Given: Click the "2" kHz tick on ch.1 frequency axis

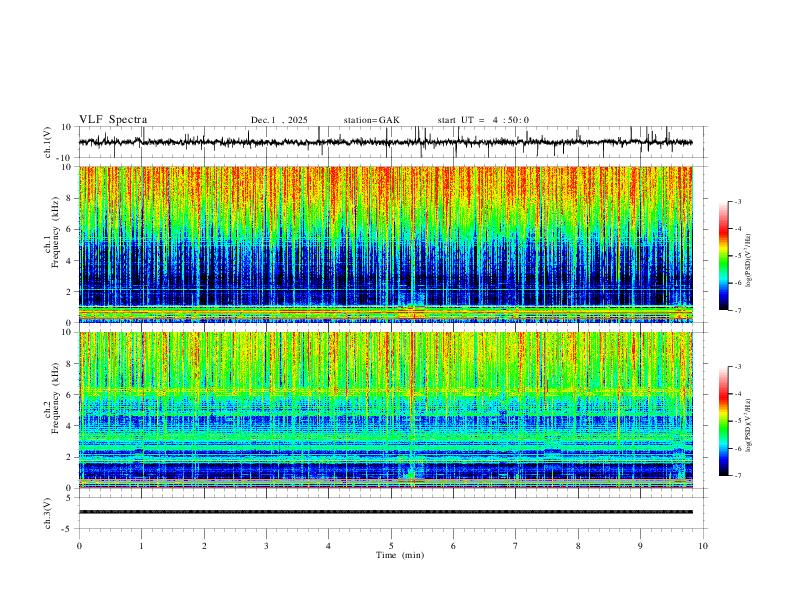Looking at the screenshot, I should coord(69,291).
